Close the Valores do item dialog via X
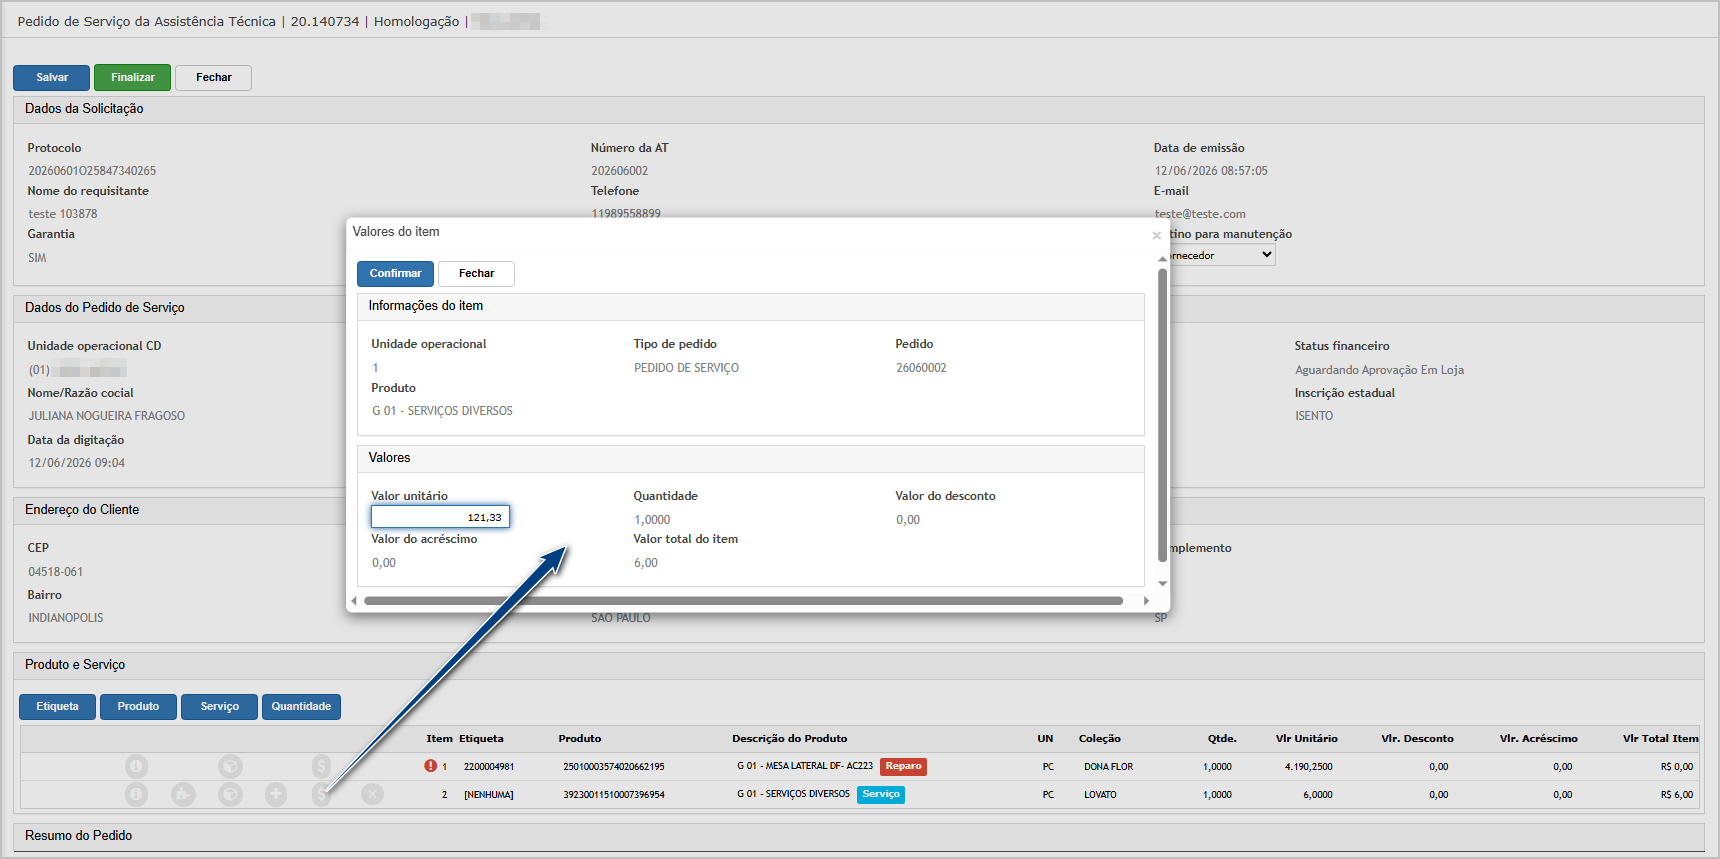The image size is (1720, 859). pyautogui.click(x=1156, y=236)
